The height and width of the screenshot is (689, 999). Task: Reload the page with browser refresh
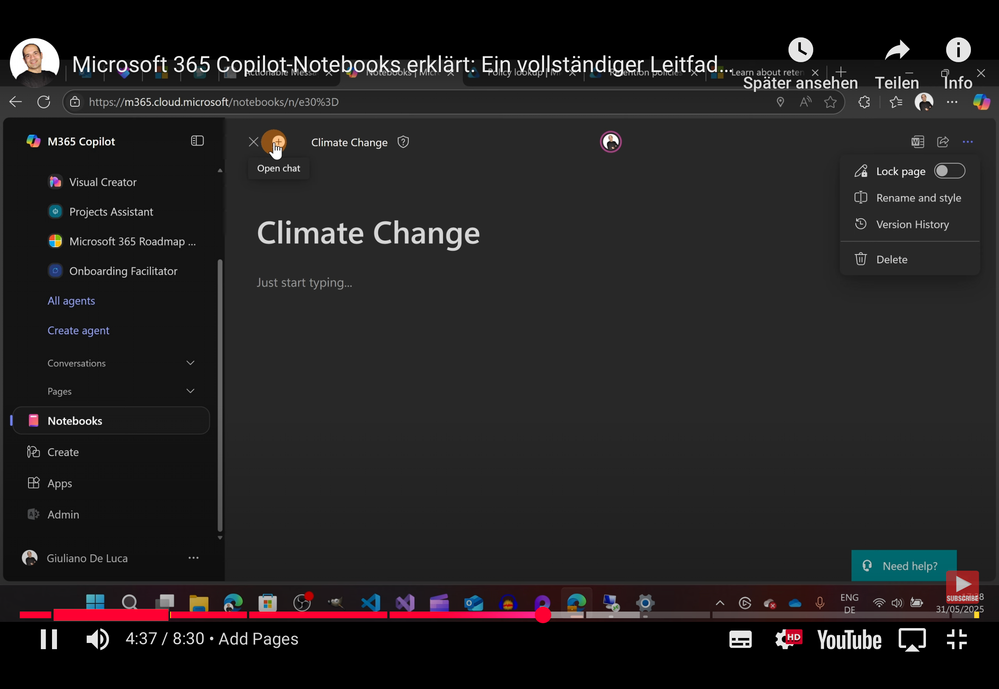(43, 102)
